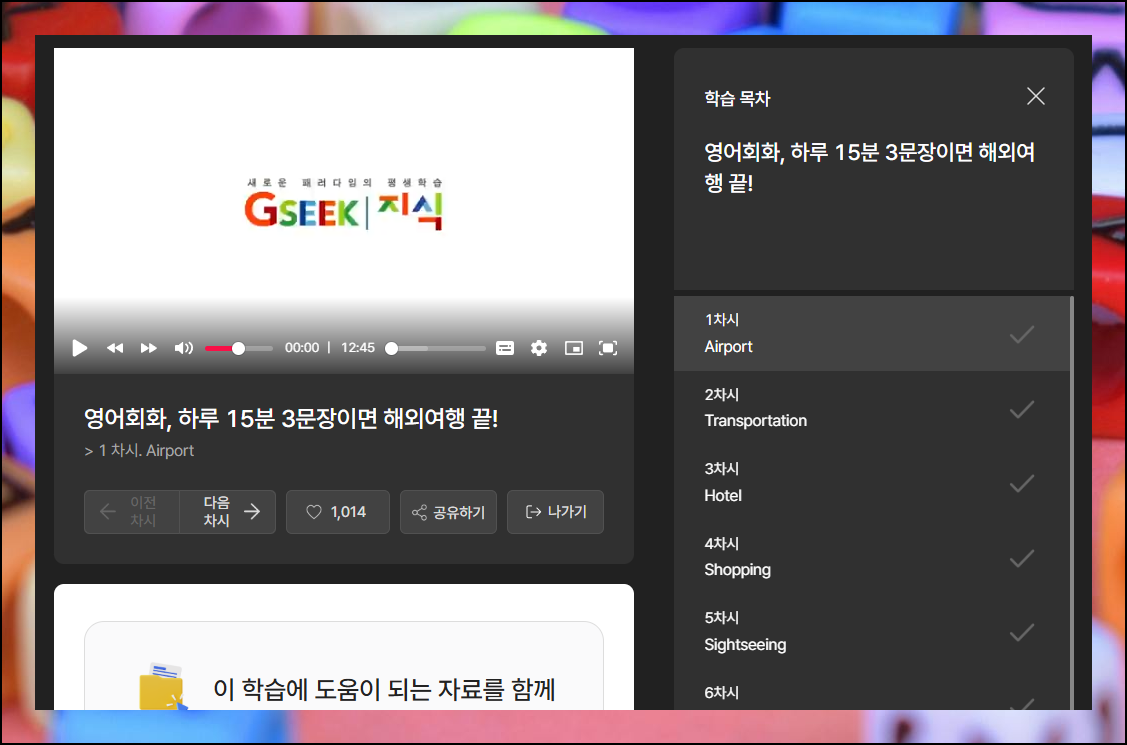Click the GSEEK 지식 logo in video
This screenshot has width=1127, height=745.
pyautogui.click(x=344, y=204)
